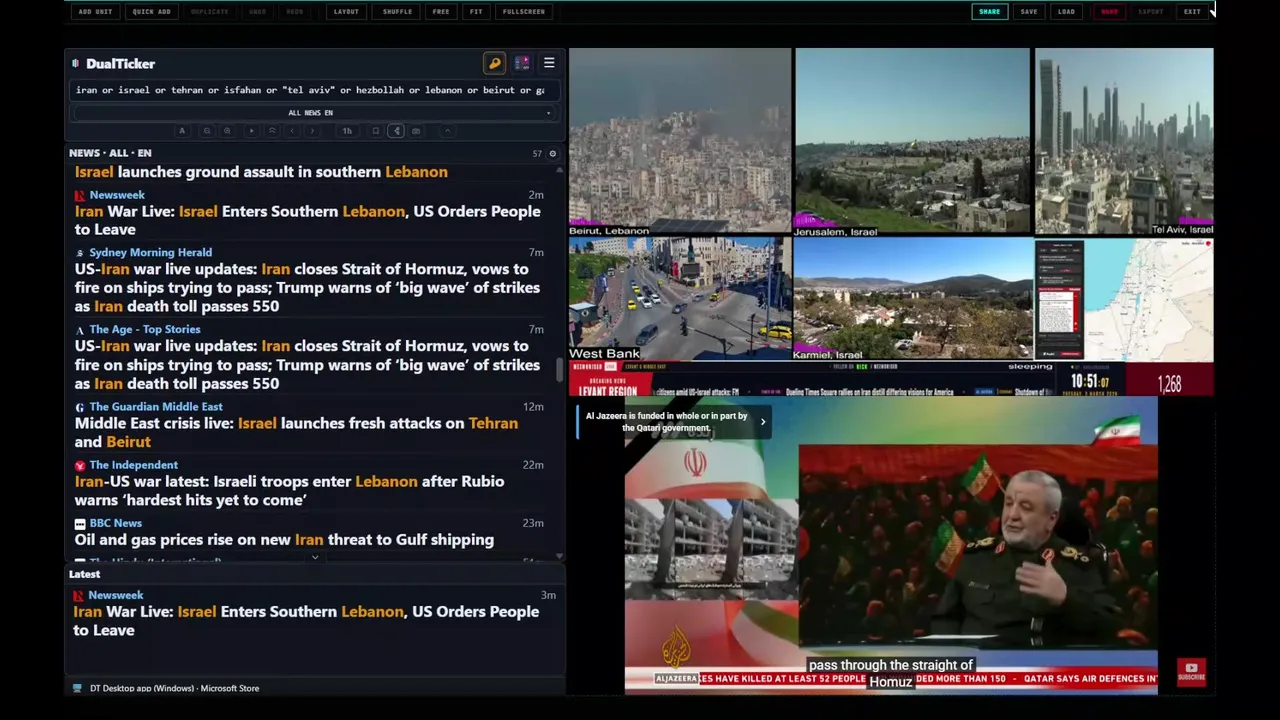Click the LOAD button

click(1067, 12)
